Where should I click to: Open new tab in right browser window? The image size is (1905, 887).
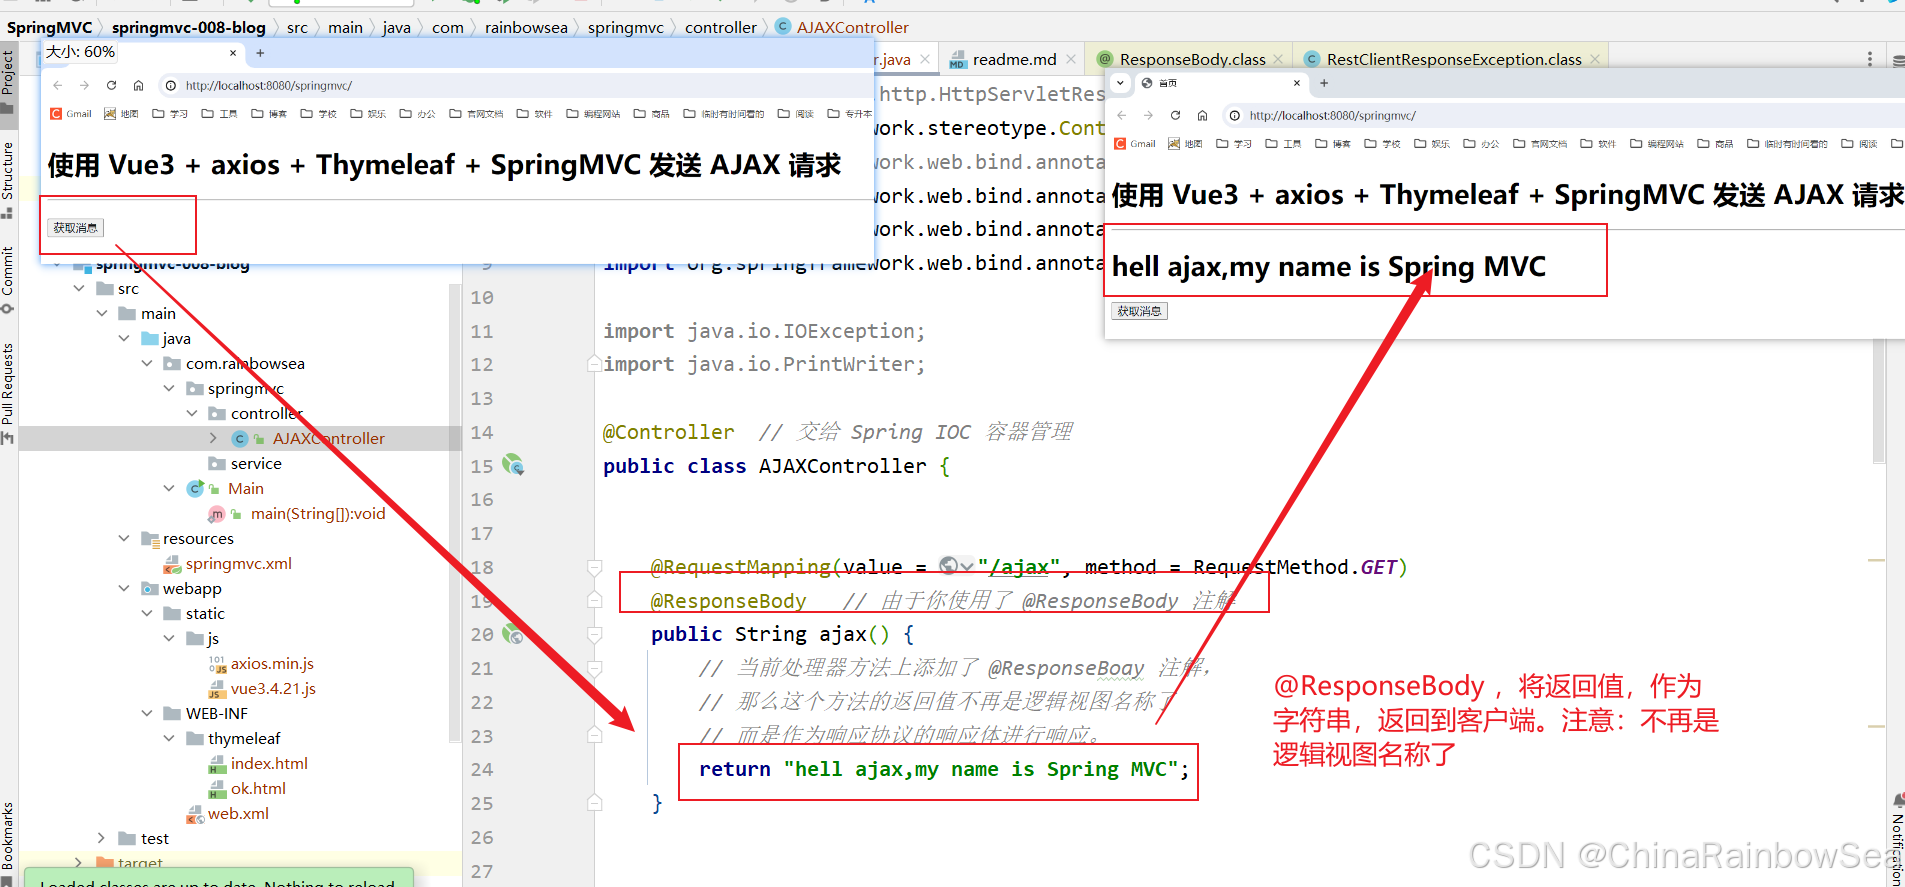(1324, 83)
